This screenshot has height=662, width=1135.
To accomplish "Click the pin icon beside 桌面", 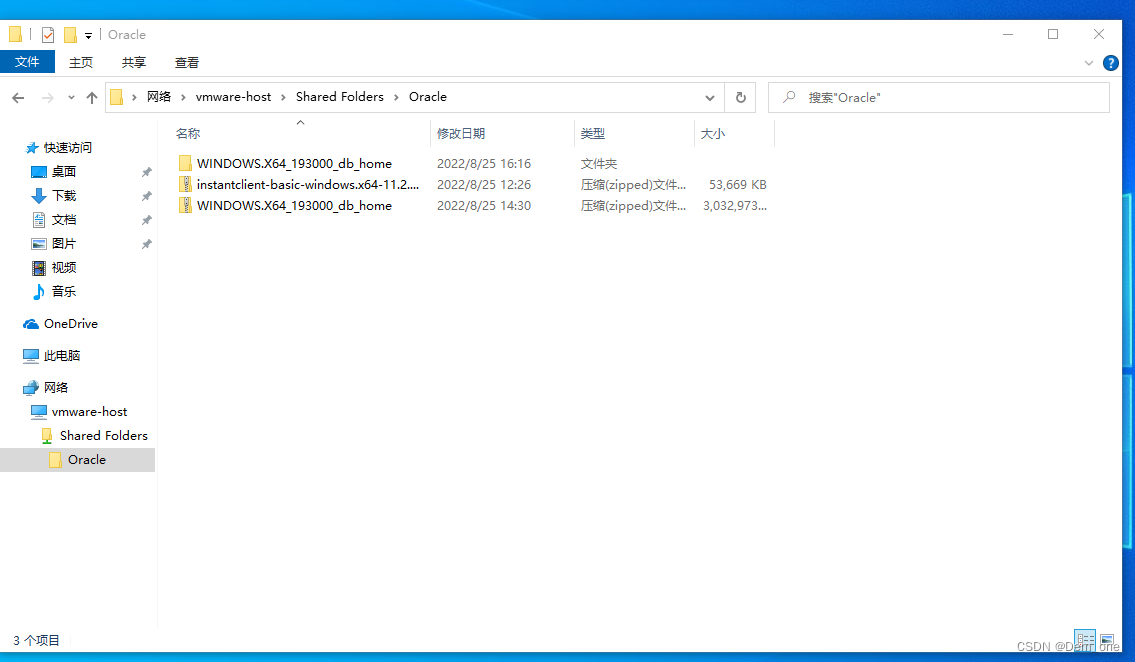I will coord(146,172).
